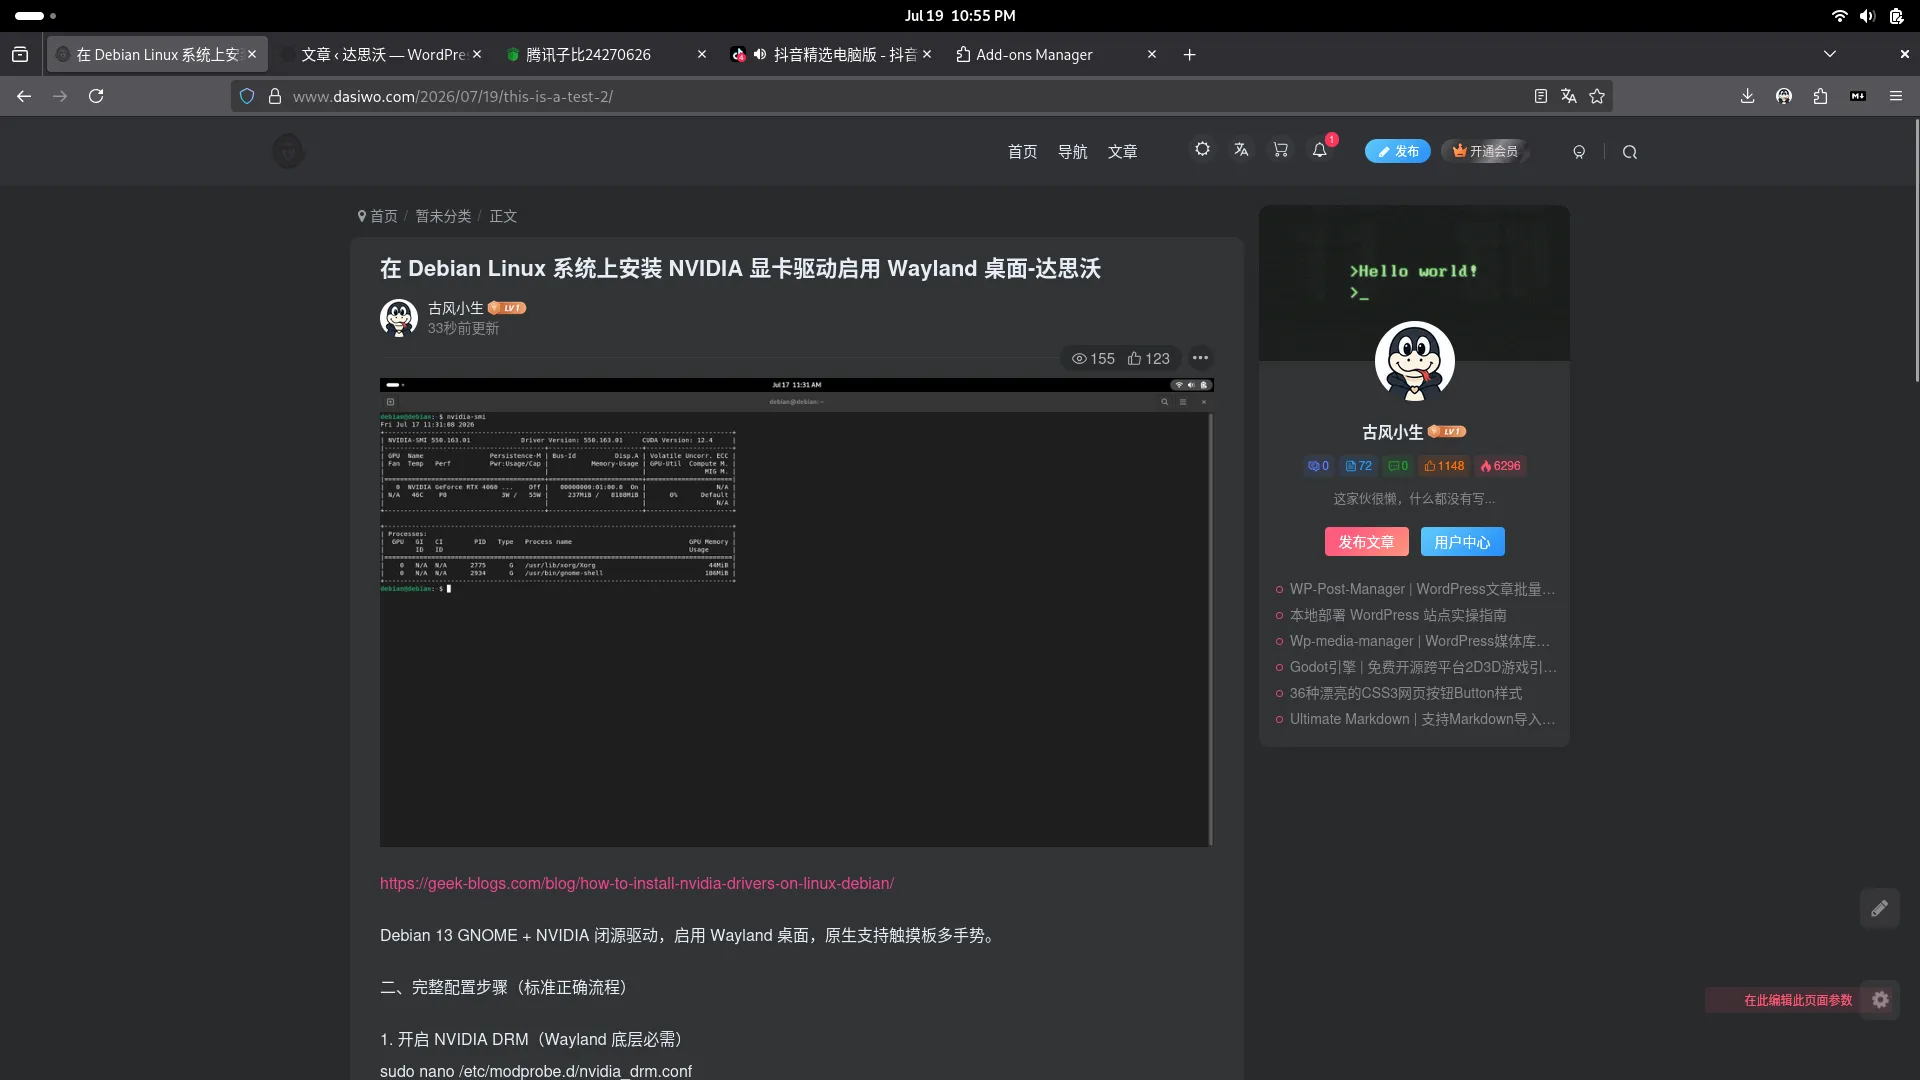Click 在此编辑此页面参数 label

pyautogui.click(x=1798, y=1000)
